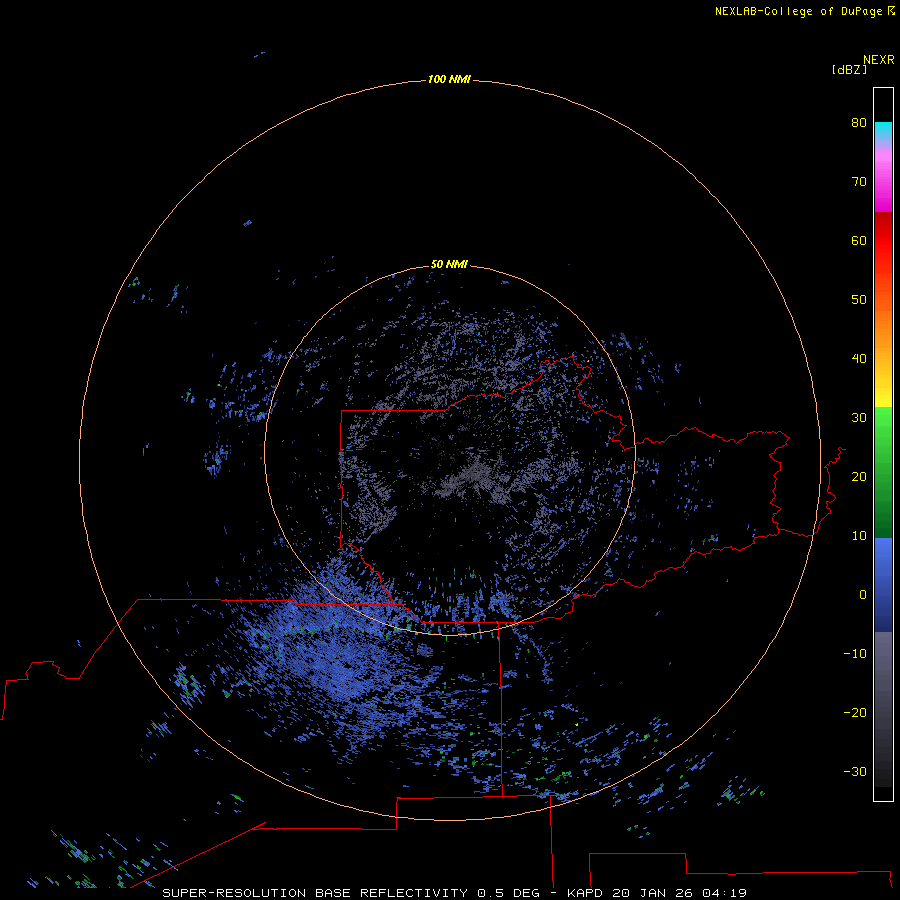Viewport: 900px width, 900px height.
Task: Click the 70 value on the dBZ scale
Action: (859, 181)
